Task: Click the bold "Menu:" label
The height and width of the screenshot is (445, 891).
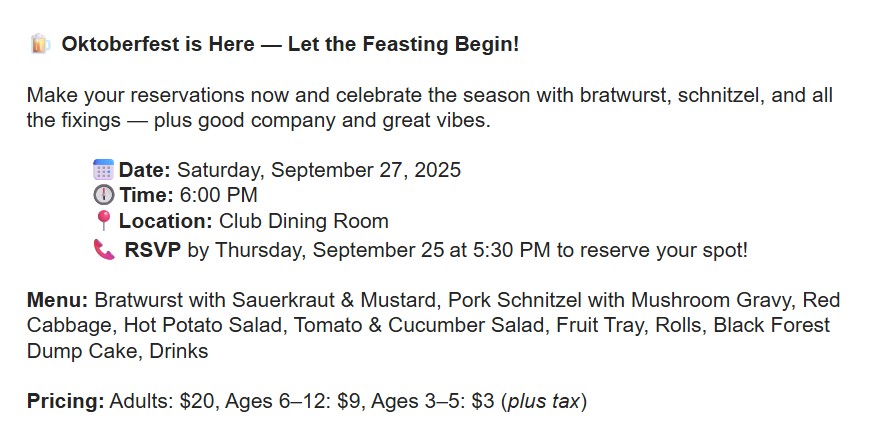Action: (x=58, y=300)
